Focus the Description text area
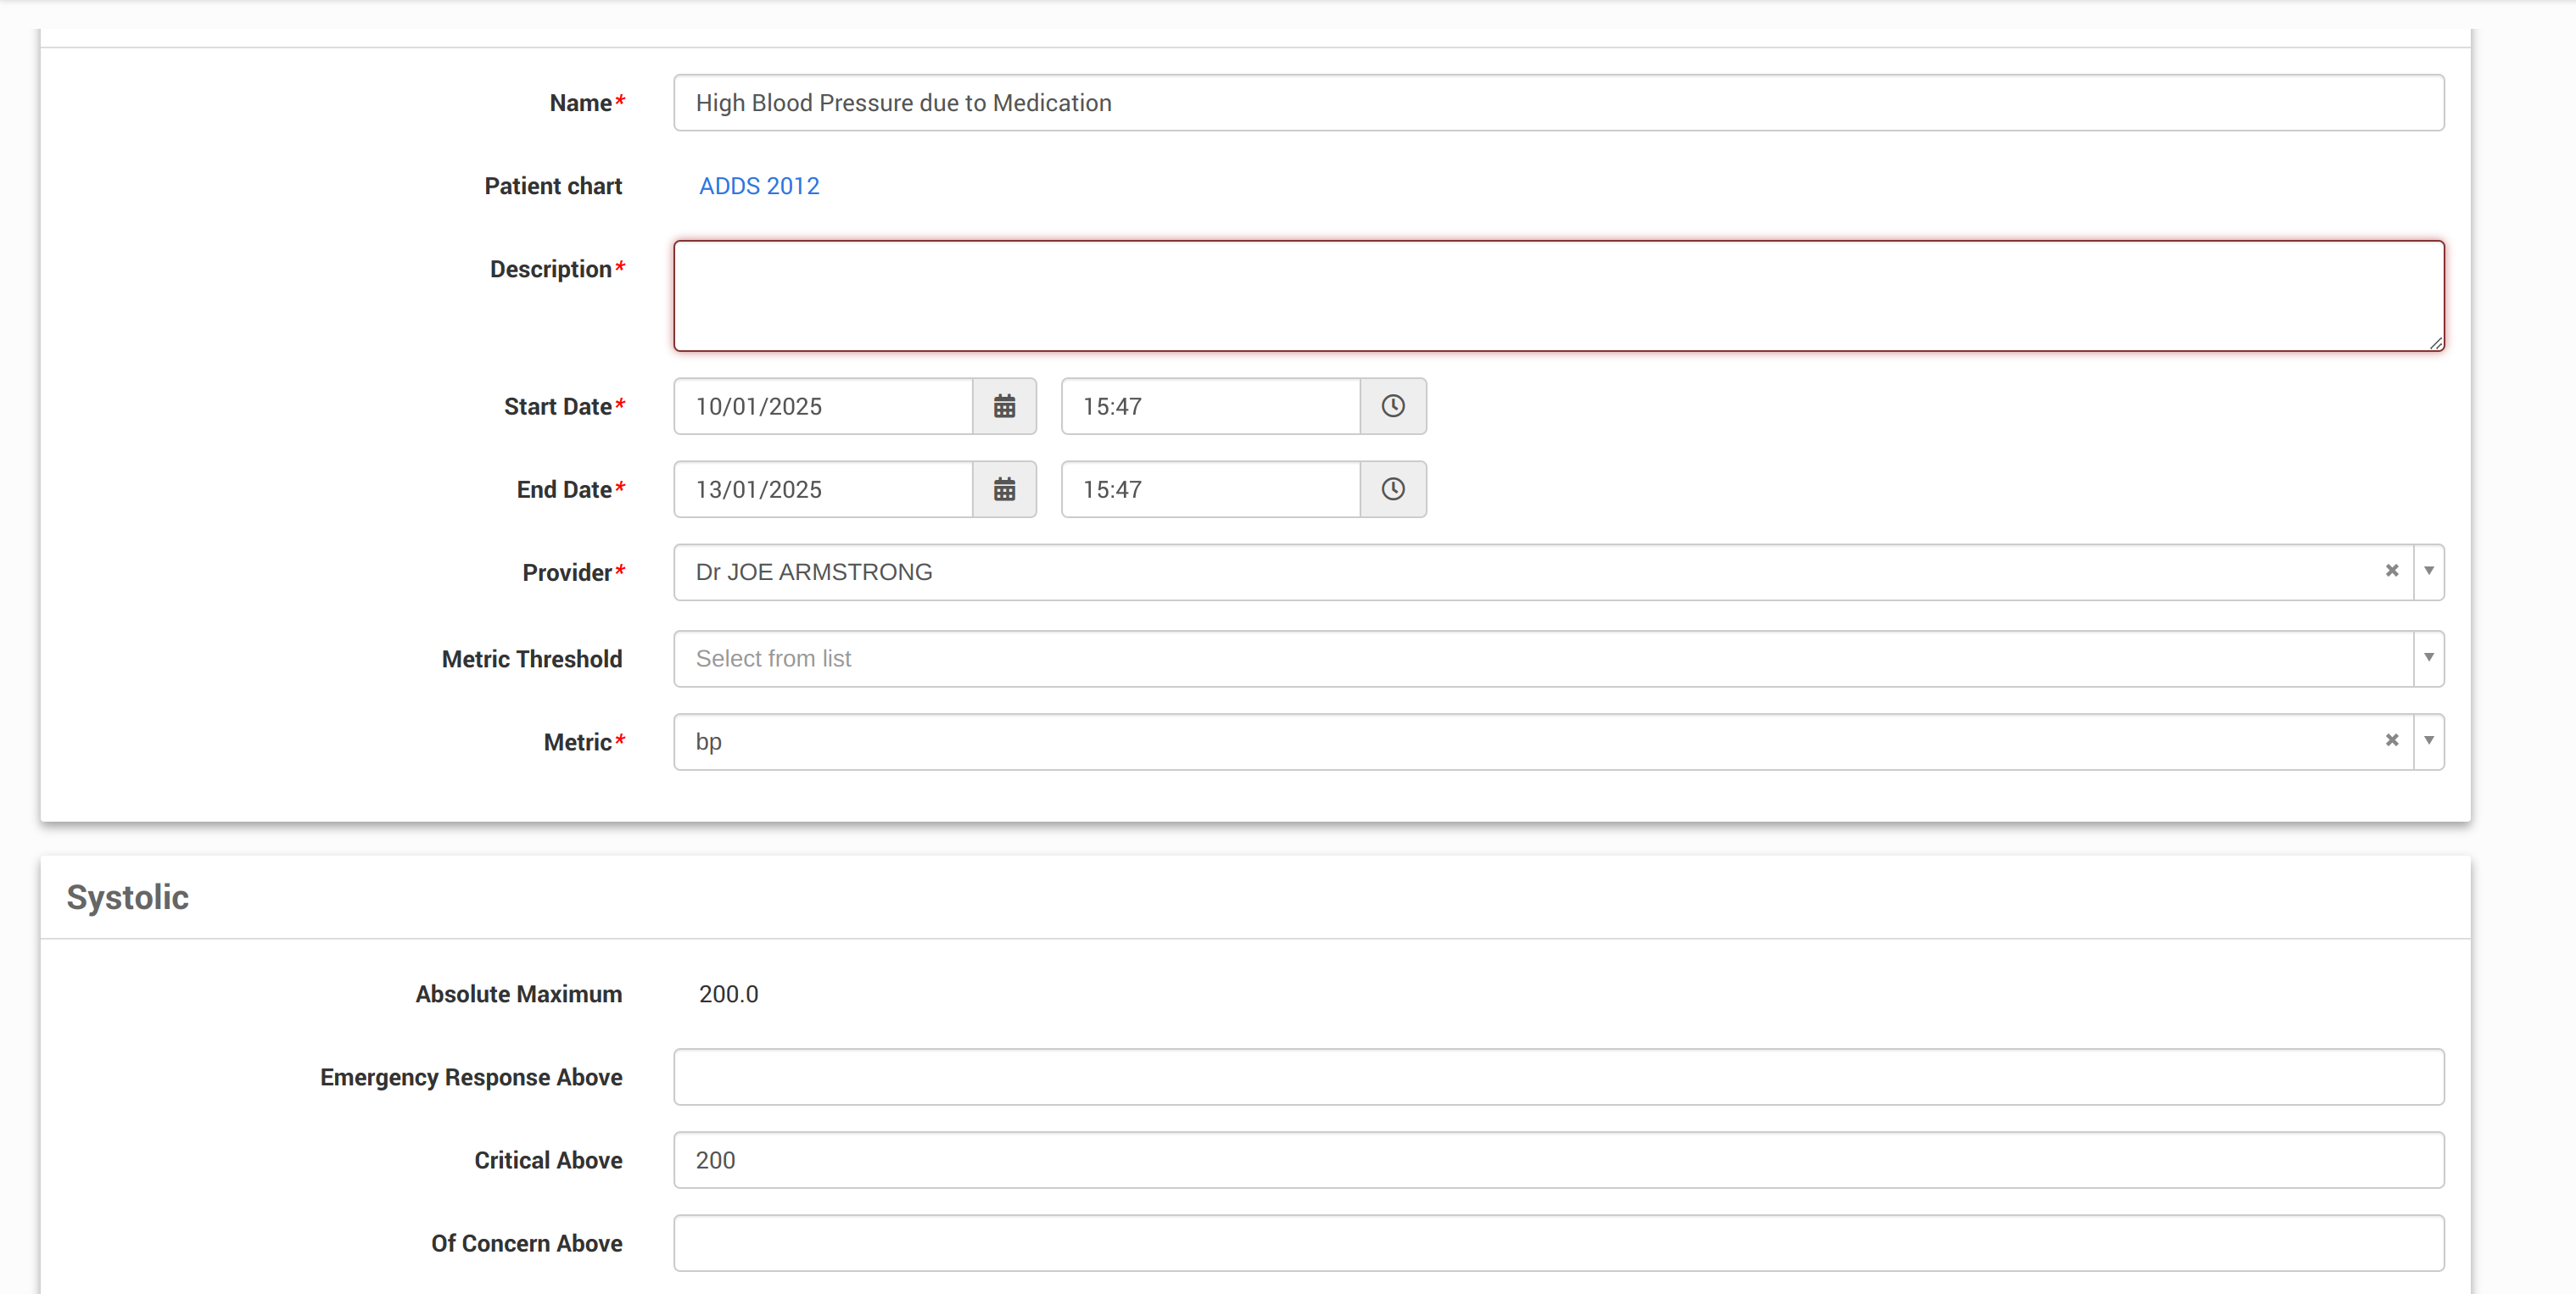2576x1294 pixels. point(1558,295)
